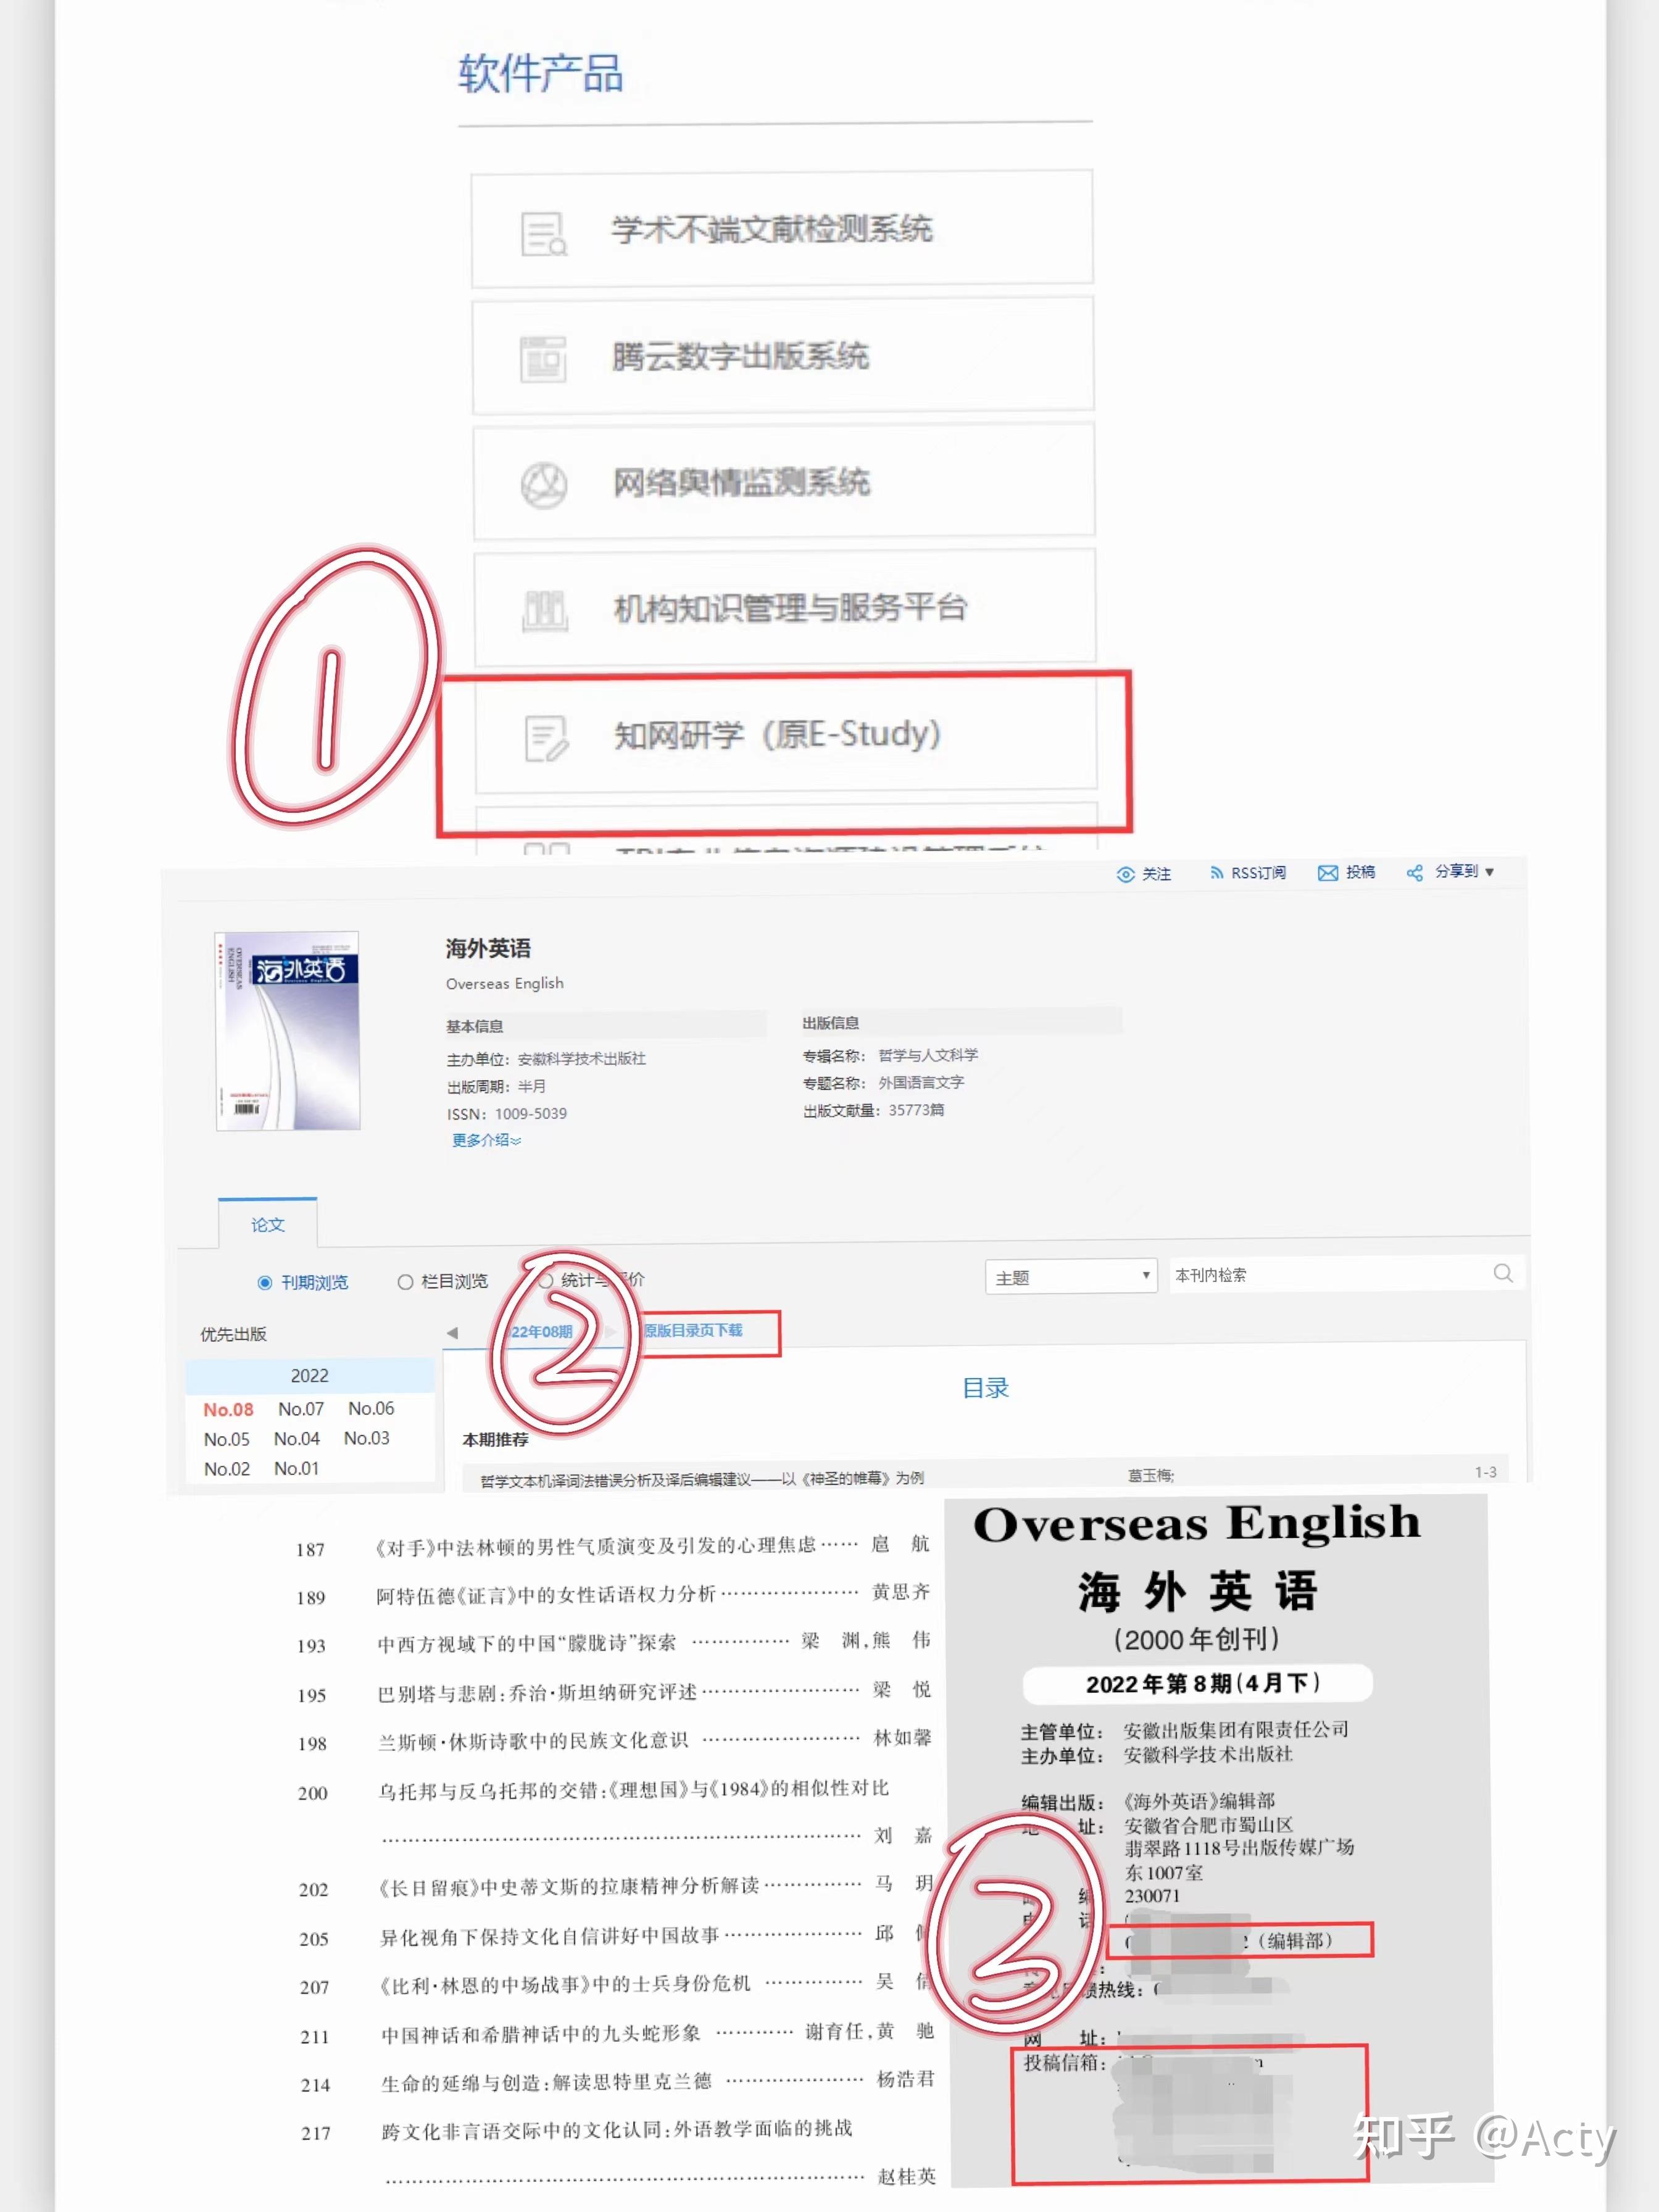Click the 海外英语 journal cover thumbnail
This screenshot has height=2212, width=1659.
coord(287,1031)
